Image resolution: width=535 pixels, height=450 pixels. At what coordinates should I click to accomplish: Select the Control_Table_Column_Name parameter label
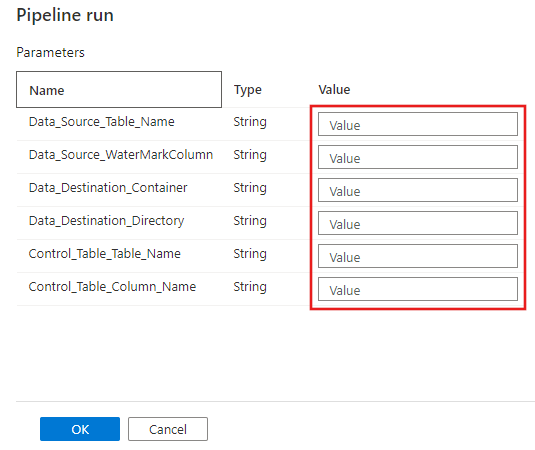pyautogui.click(x=112, y=287)
